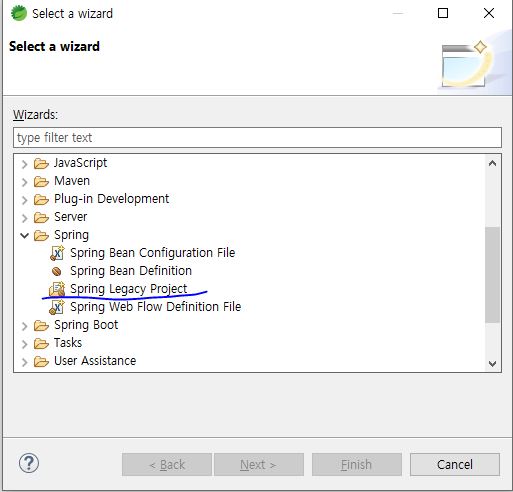The image size is (513, 492).
Task: Expand the Server category
Action: coord(24,218)
